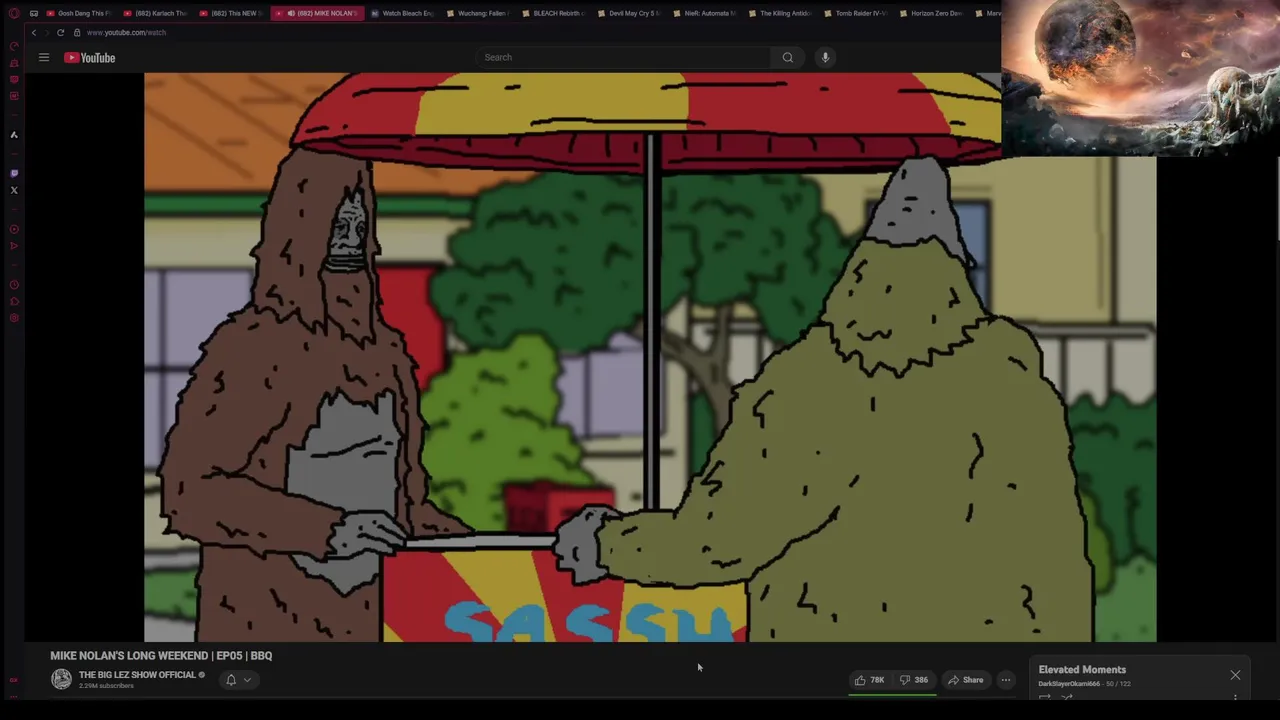Open the Twitch sidebar icon
1280x720 pixels.
point(14,173)
